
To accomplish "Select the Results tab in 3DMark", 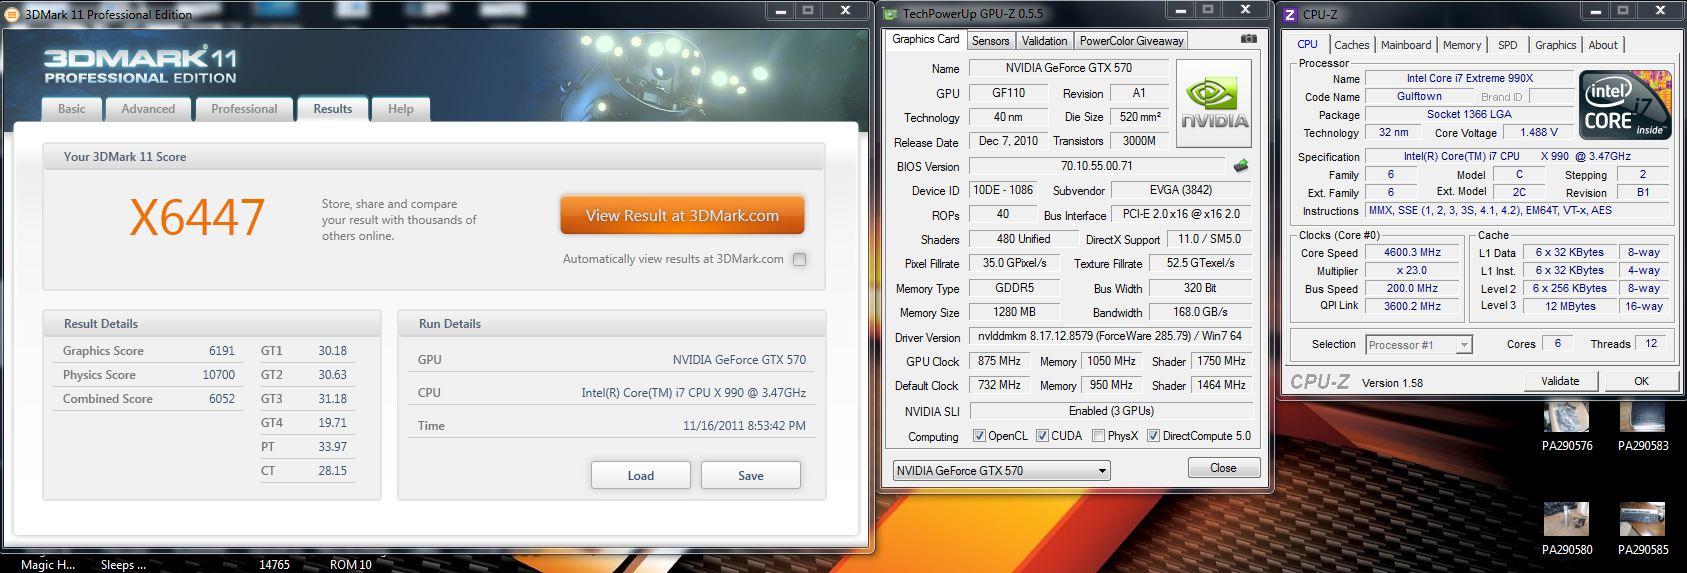I will (332, 109).
